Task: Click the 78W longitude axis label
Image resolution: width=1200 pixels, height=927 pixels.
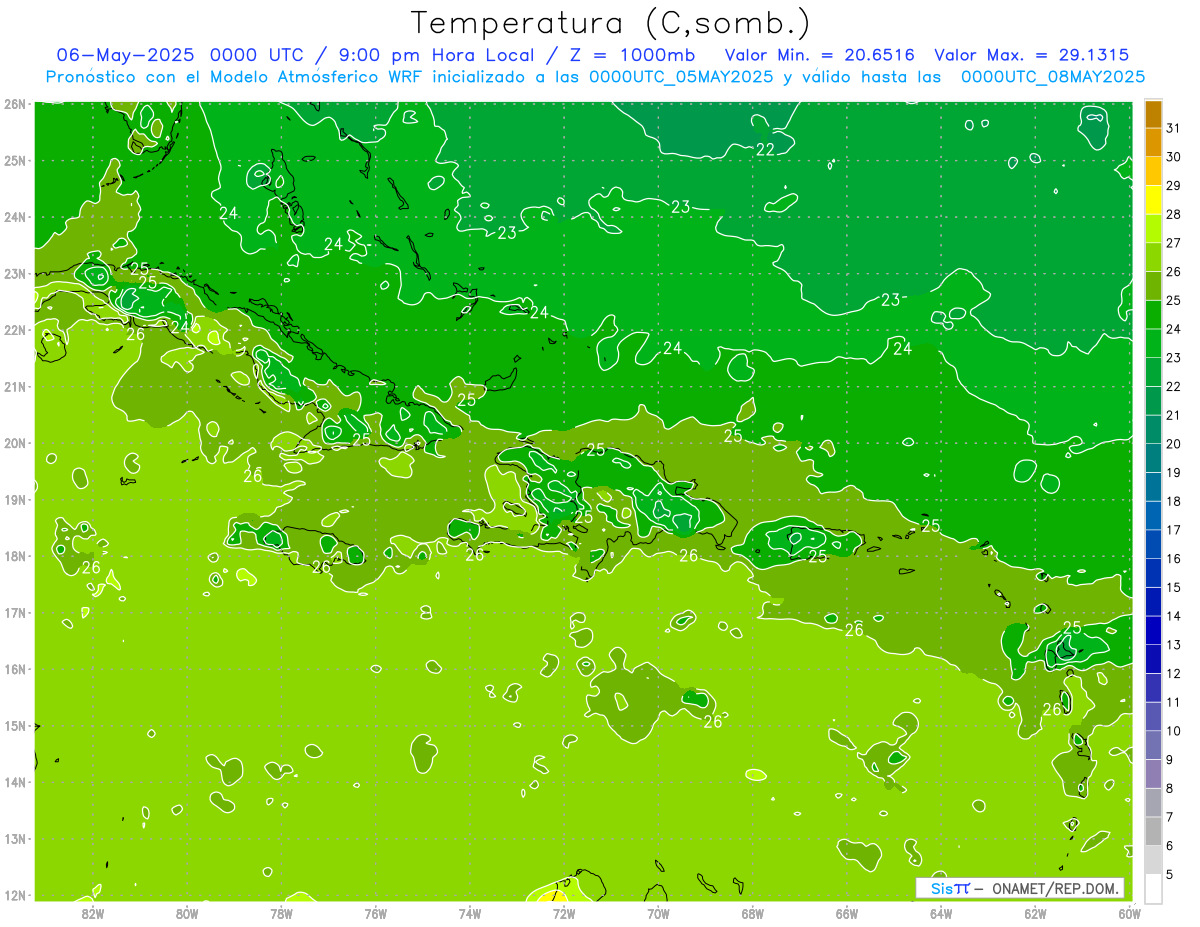Action: click(x=281, y=912)
